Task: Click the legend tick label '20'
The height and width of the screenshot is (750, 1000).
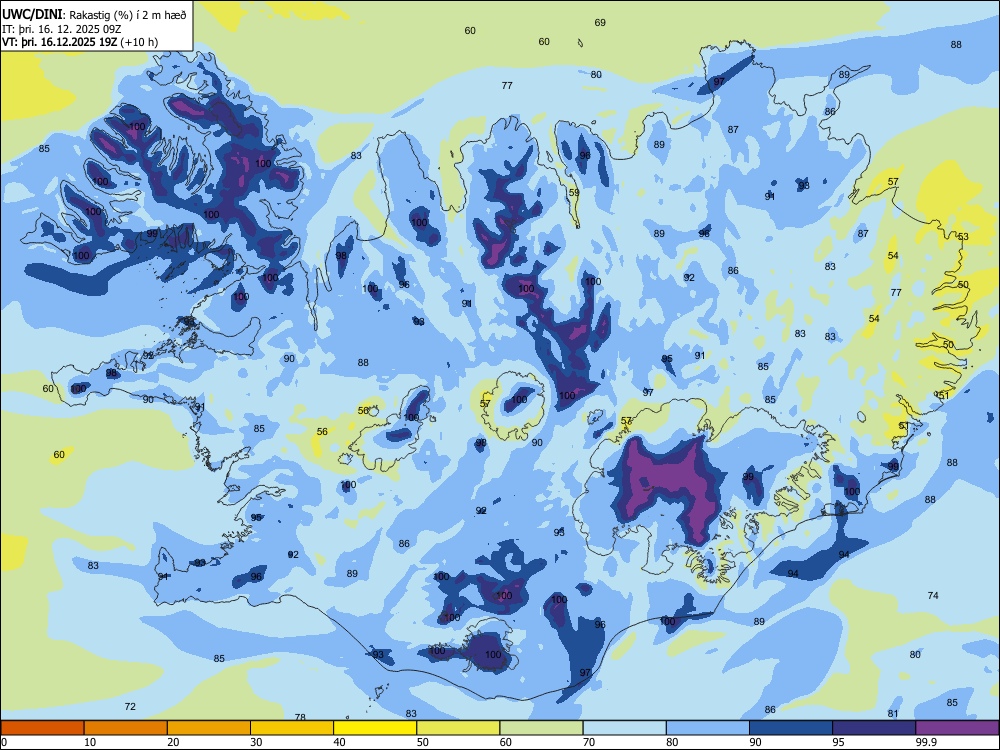Action: click(x=173, y=742)
